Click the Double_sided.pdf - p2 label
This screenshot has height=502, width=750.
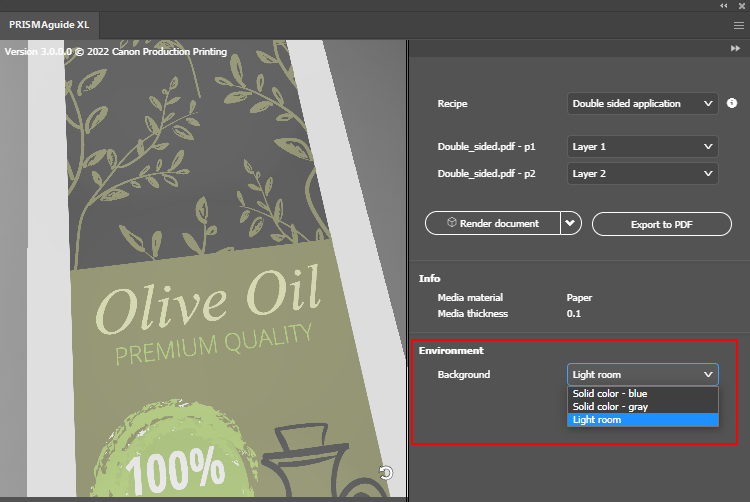point(486,174)
